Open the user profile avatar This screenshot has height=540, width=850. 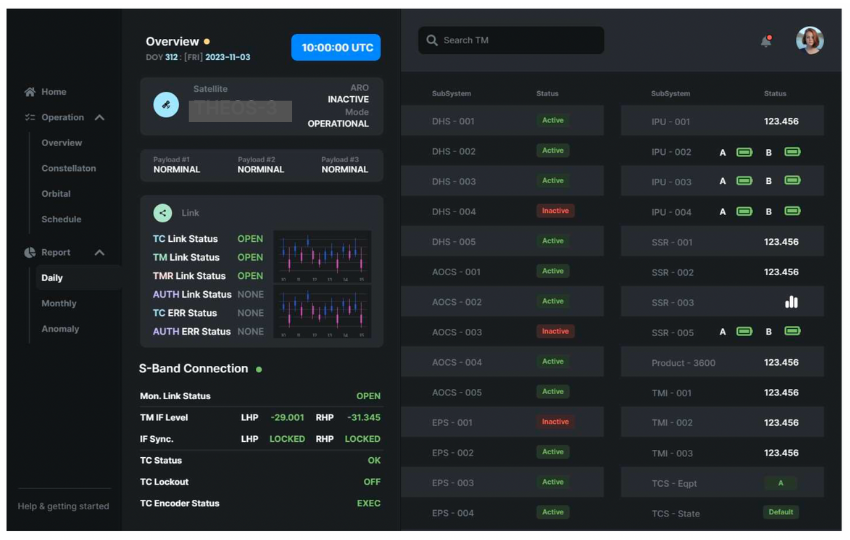click(809, 41)
